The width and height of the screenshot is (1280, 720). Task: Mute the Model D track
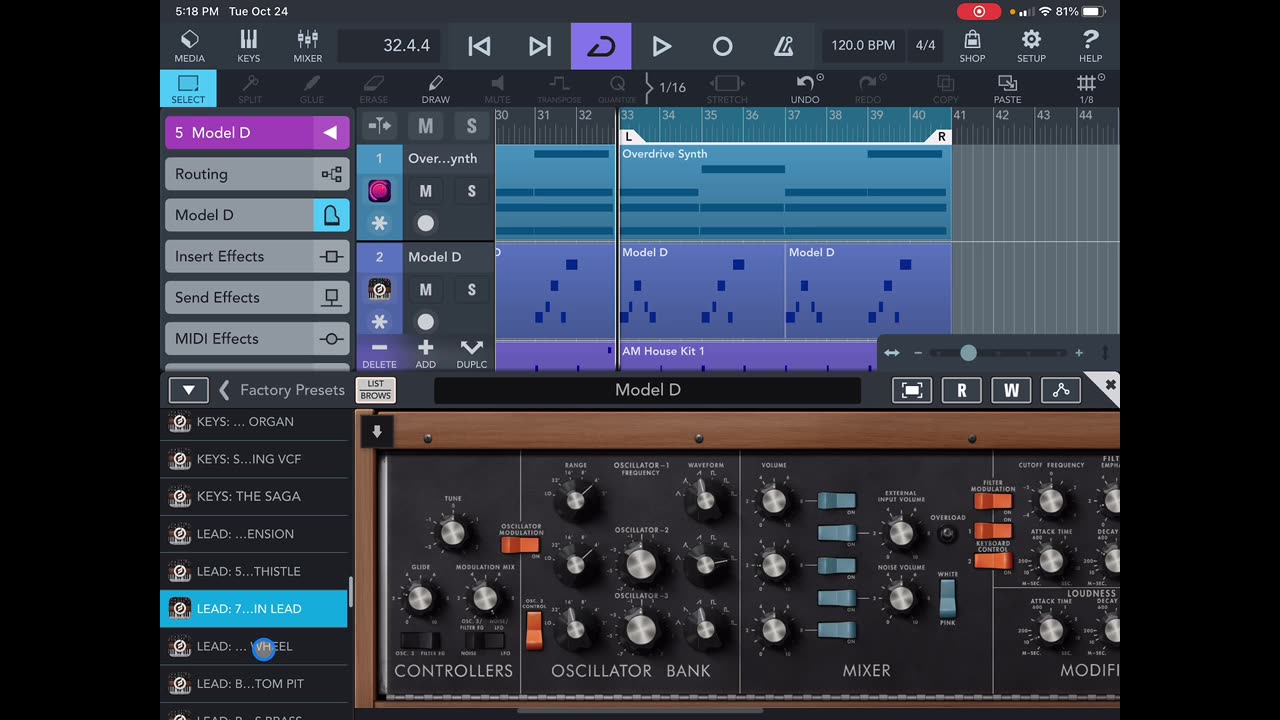pos(426,290)
